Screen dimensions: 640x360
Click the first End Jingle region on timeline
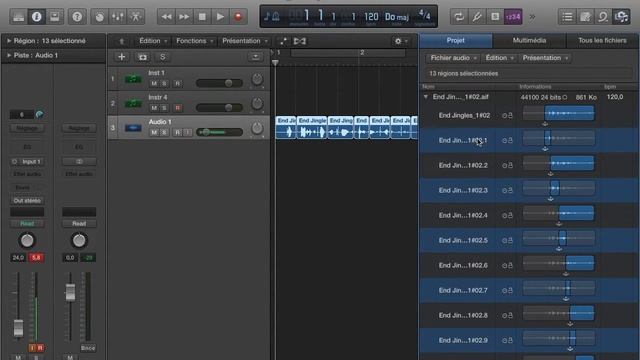pyautogui.click(x=286, y=128)
